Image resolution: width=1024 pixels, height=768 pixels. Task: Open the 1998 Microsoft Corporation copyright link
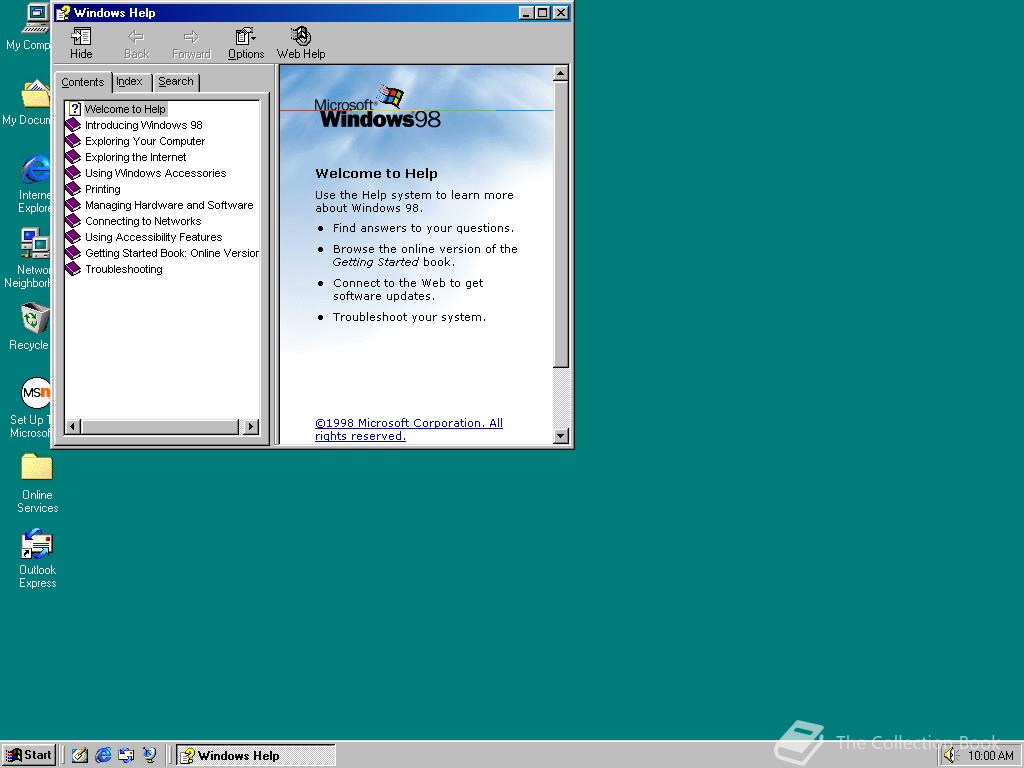(x=409, y=429)
